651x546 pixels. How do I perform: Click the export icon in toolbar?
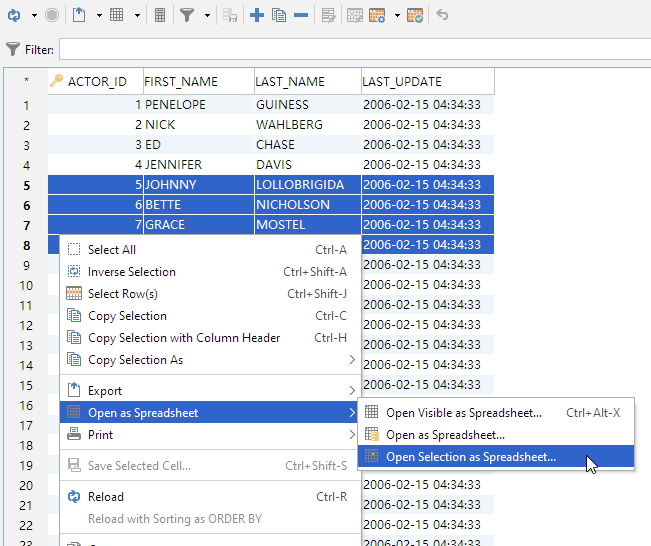[80, 15]
